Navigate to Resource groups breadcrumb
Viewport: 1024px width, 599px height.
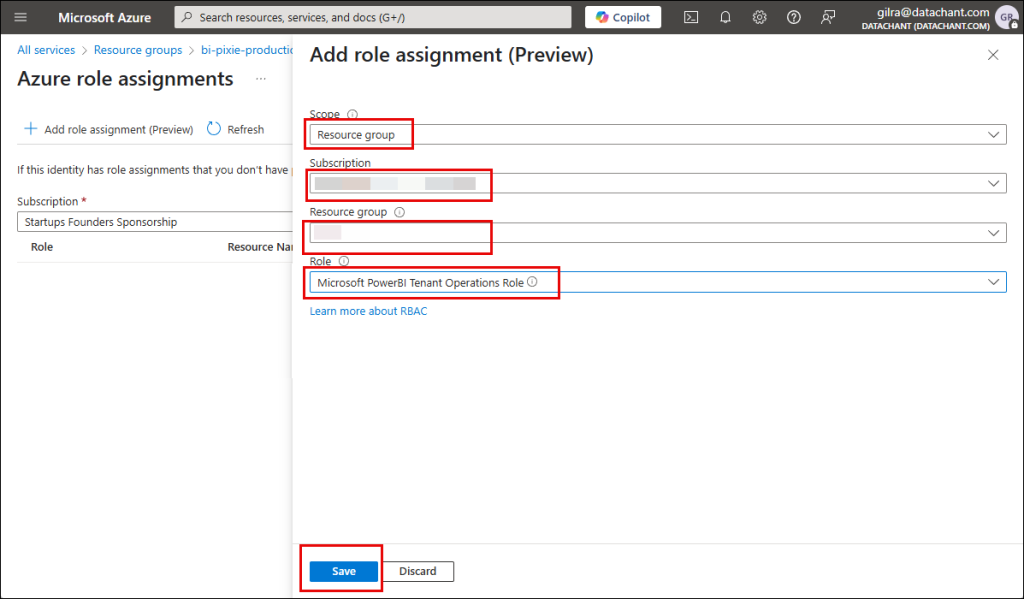point(138,50)
